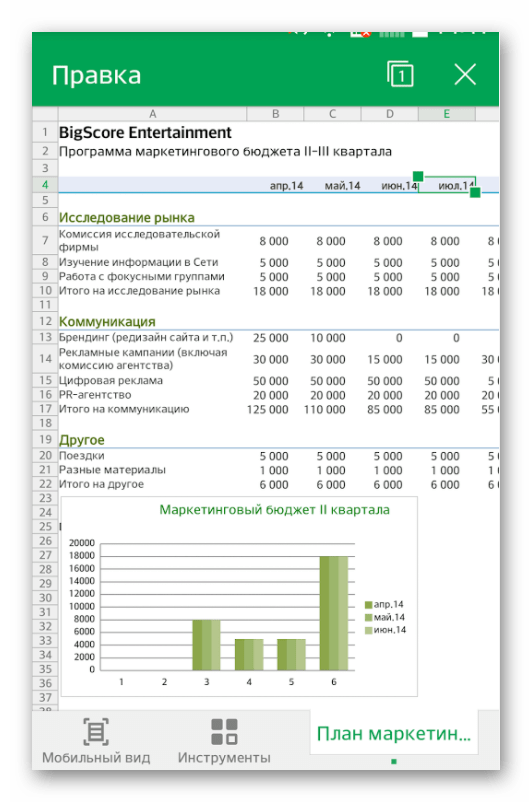
Task: Click the май.14 legend entry
Action: pyautogui.click(x=385, y=617)
